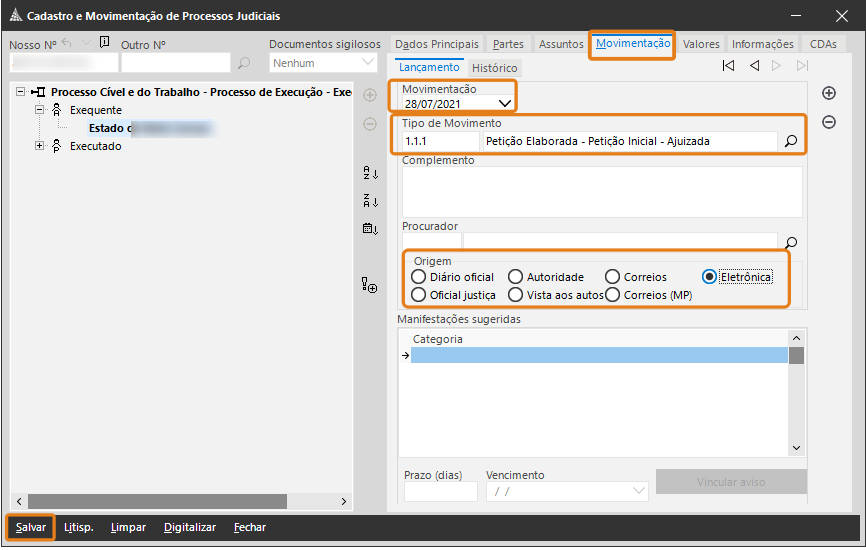Click the add movement plus icon at right
Screen dimensions: 866x550
[829, 93]
